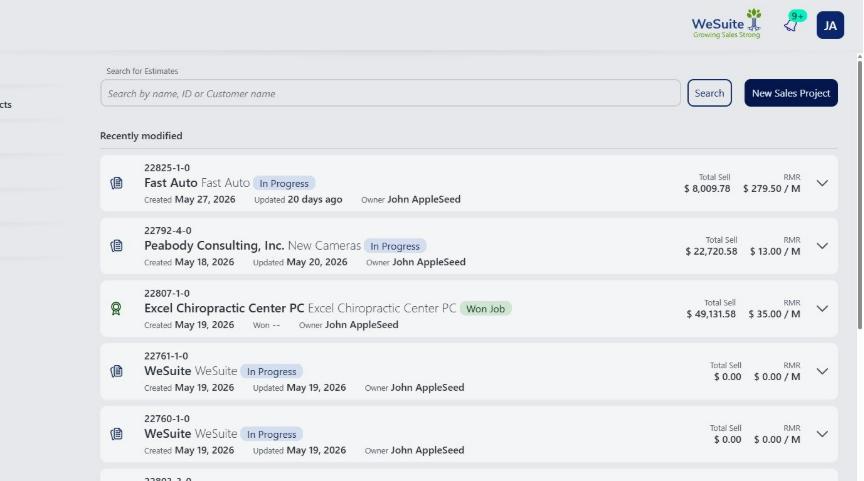Click In Progress badge on 22760-1-0
The height and width of the screenshot is (481, 864).
[272, 435]
